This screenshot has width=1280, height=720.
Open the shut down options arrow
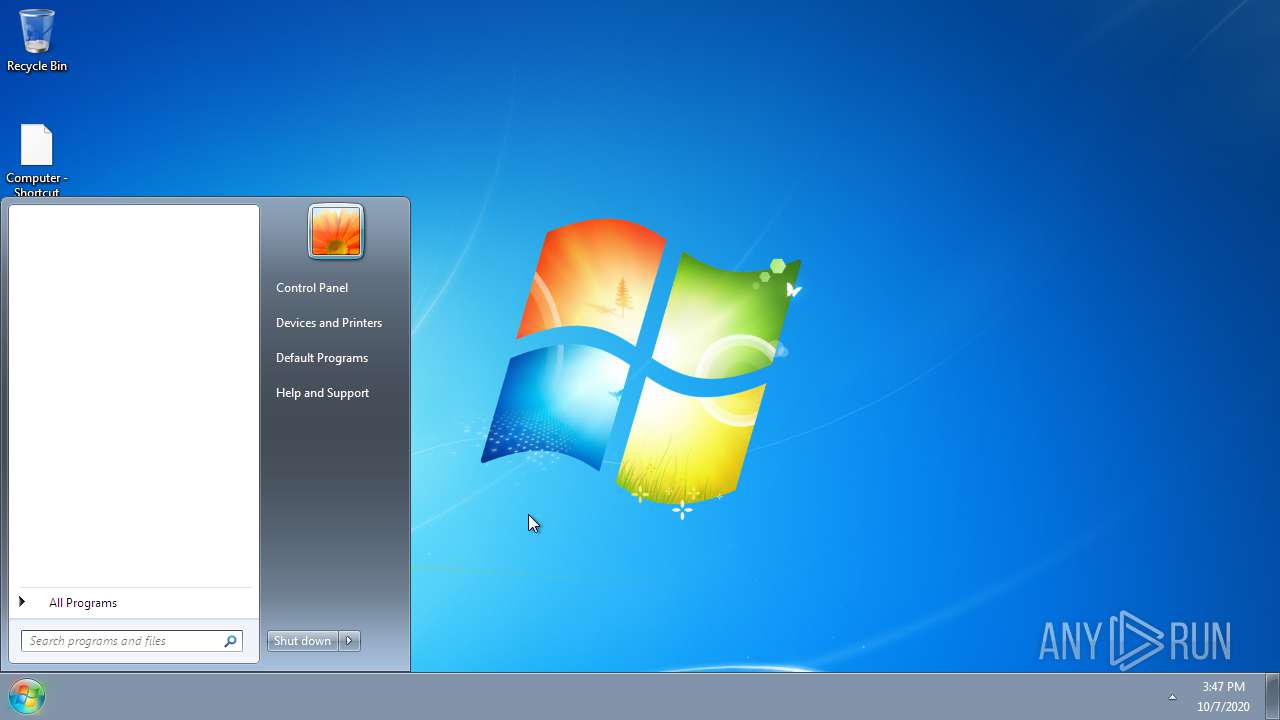point(350,641)
